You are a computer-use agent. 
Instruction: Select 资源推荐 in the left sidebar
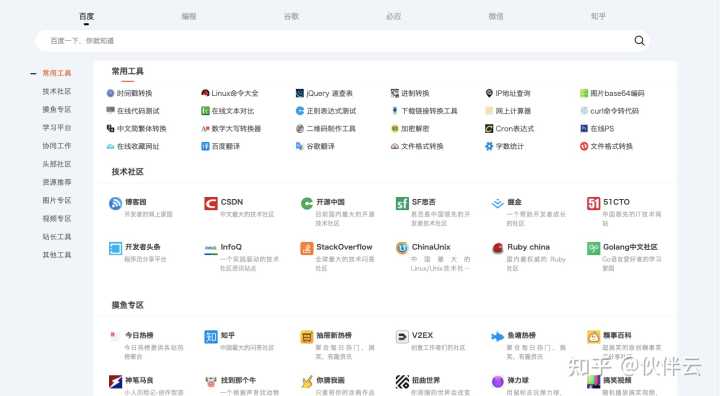56,182
